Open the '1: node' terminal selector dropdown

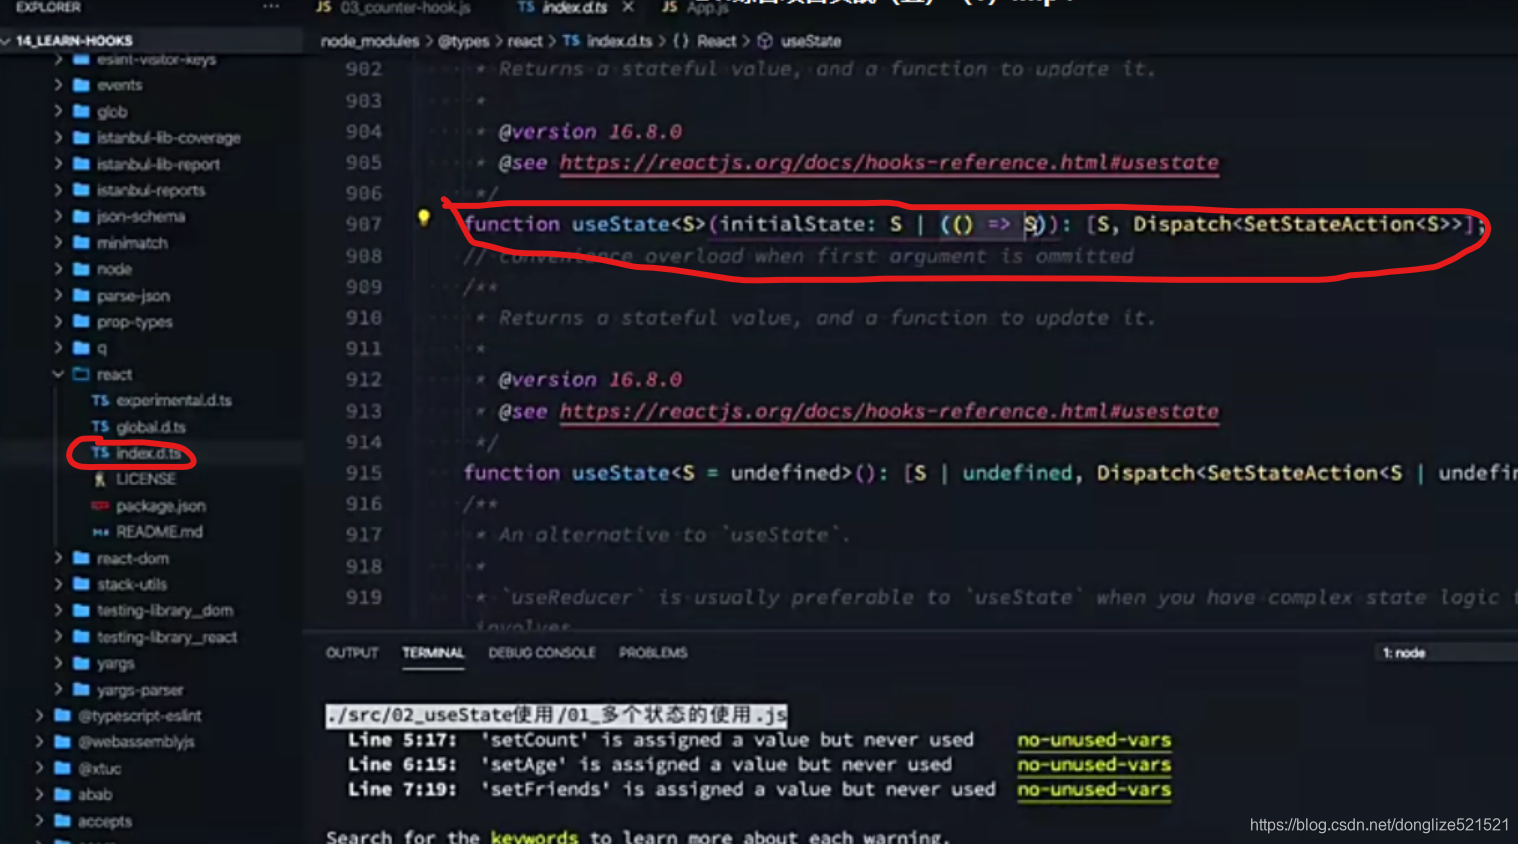pyautogui.click(x=1445, y=653)
